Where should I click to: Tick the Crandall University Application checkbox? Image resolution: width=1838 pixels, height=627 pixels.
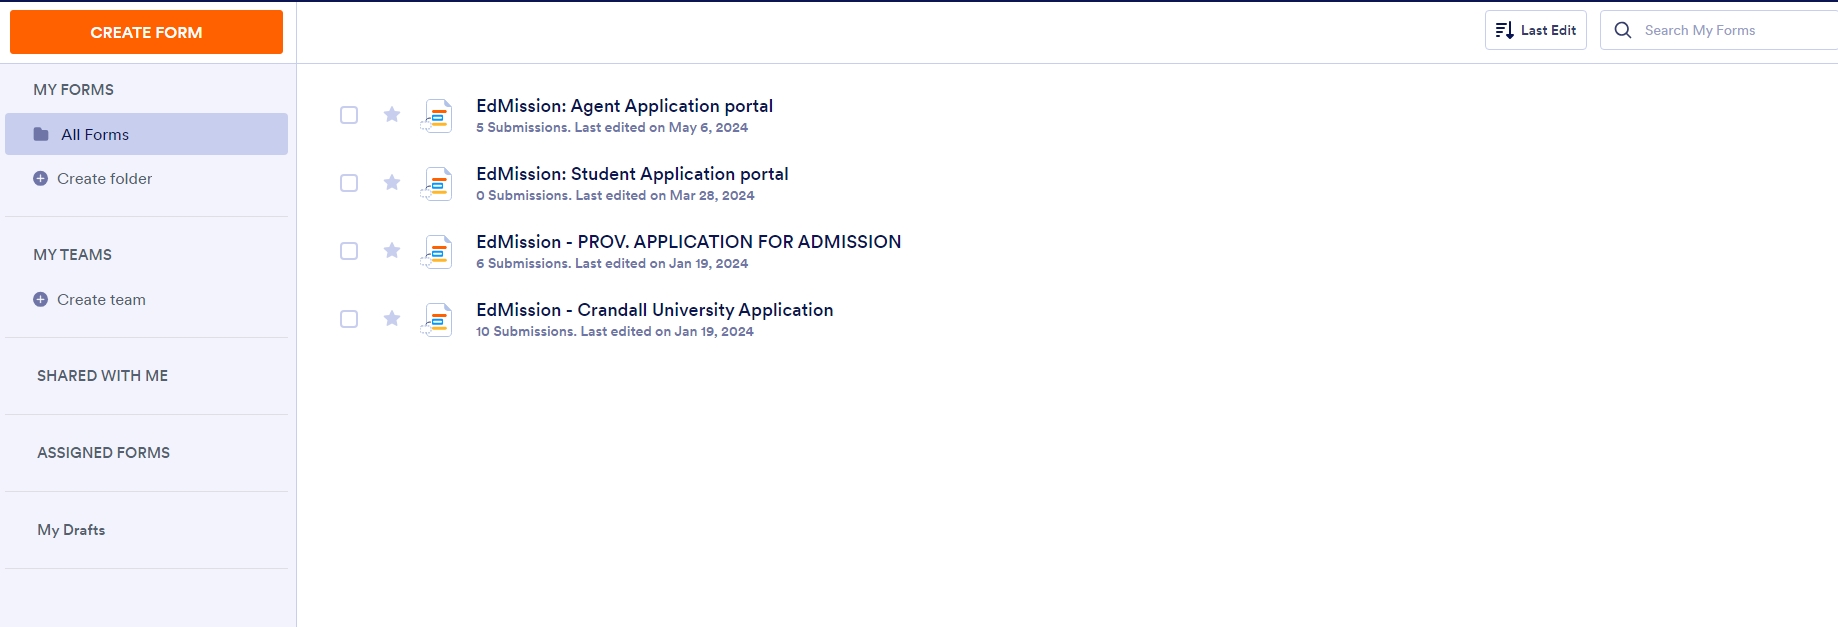pyautogui.click(x=349, y=319)
